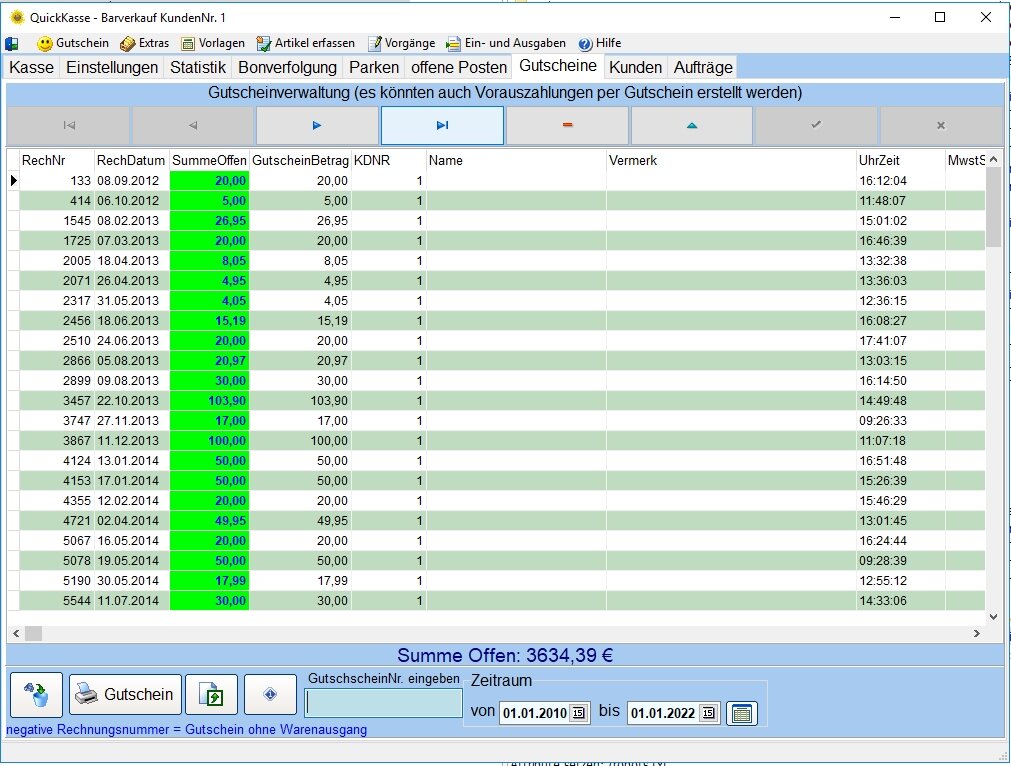Click the RechDatum column header
Viewport: 1011px width, 766px height.
[x=131, y=160]
